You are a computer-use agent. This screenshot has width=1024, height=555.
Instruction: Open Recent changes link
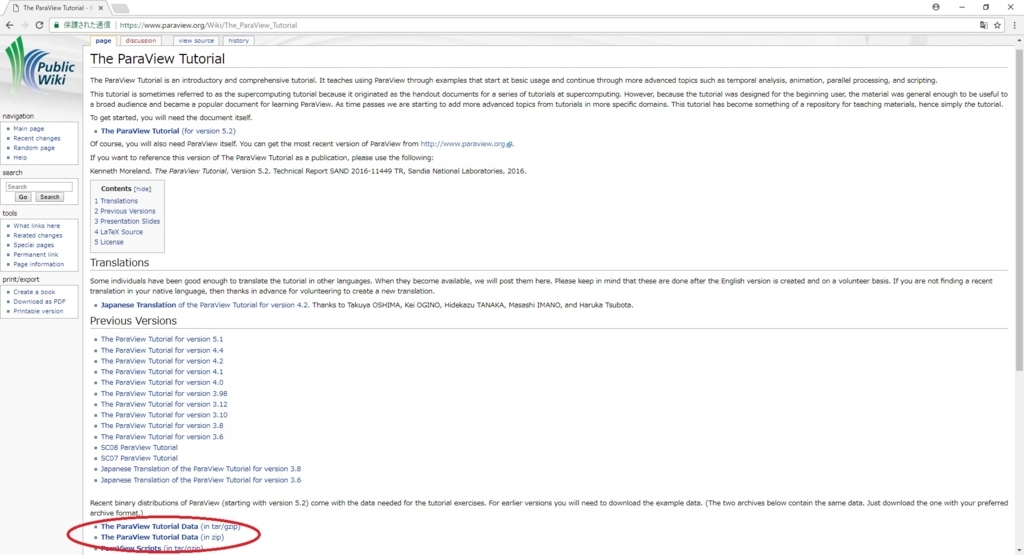coord(37,138)
